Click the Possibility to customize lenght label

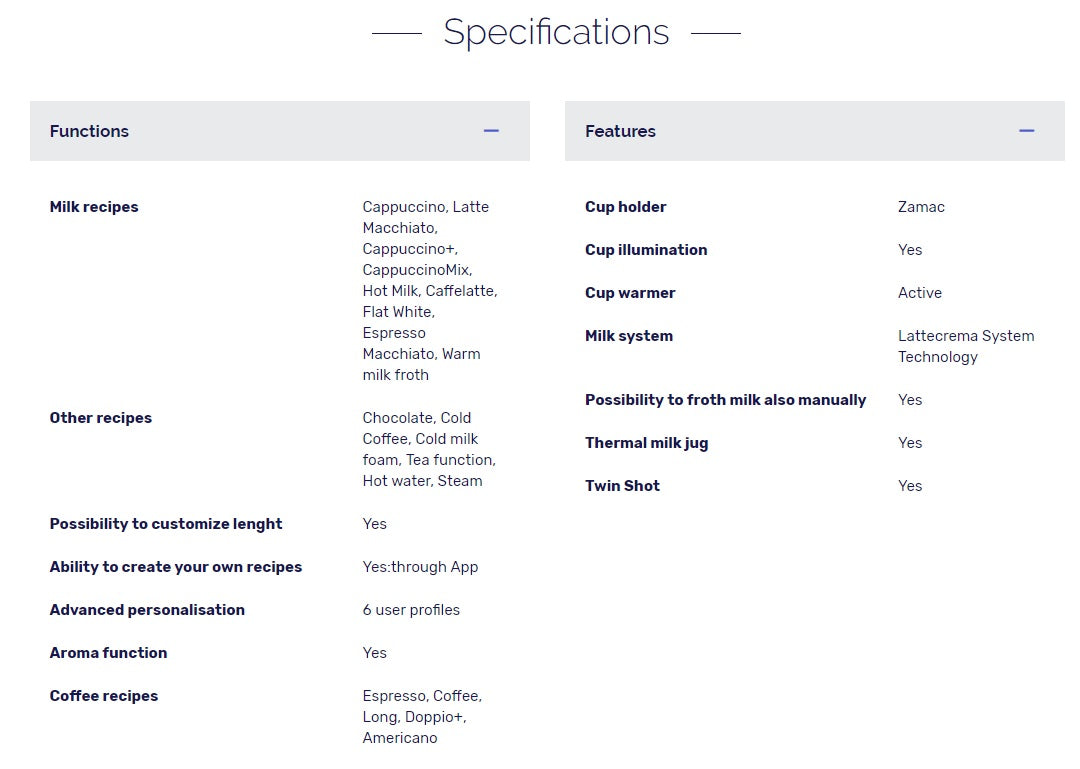[x=166, y=524]
